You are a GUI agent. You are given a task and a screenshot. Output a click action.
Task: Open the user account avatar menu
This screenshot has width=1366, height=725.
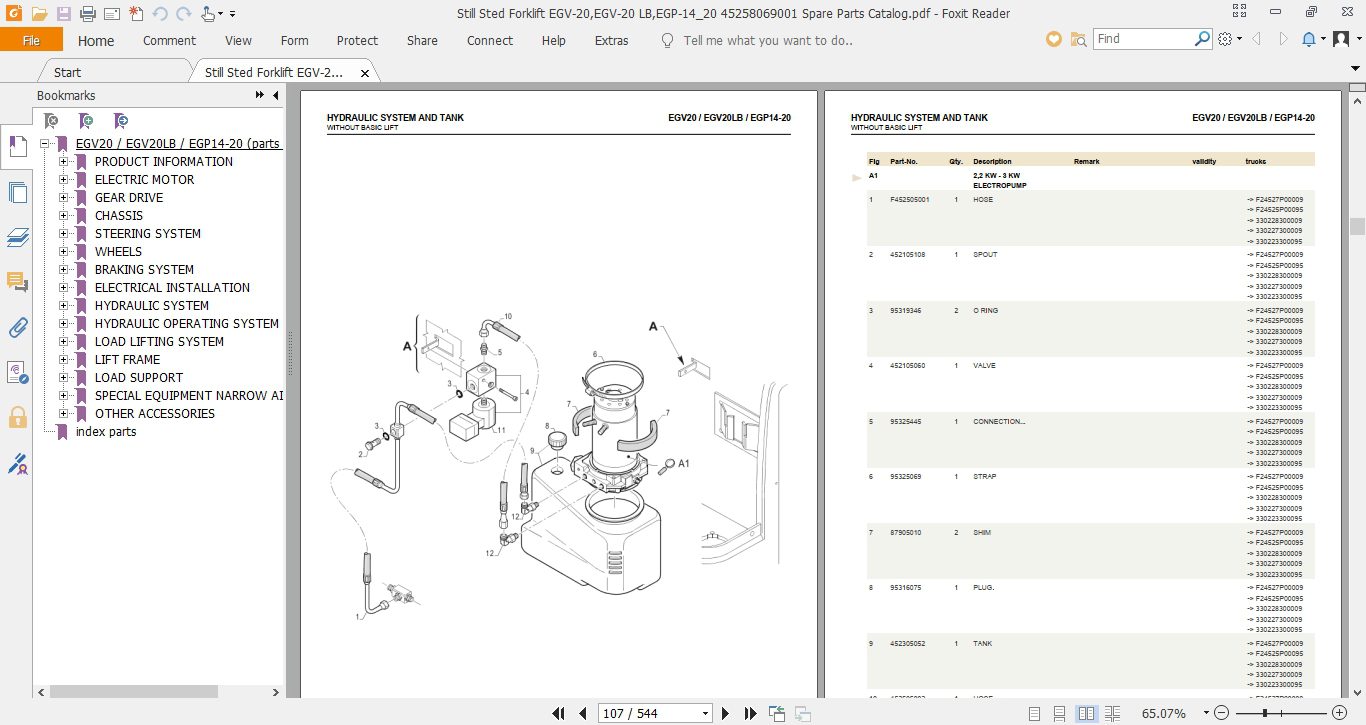coord(1341,39)
